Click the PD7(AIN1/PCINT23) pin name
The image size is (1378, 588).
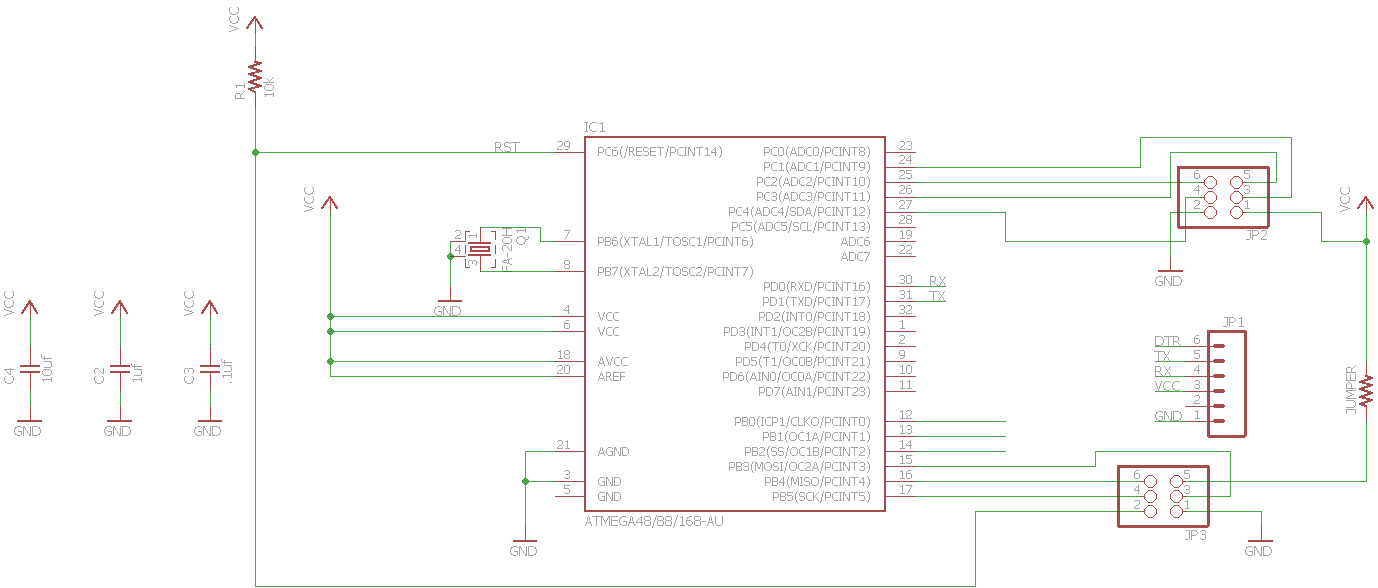point(814,392)
